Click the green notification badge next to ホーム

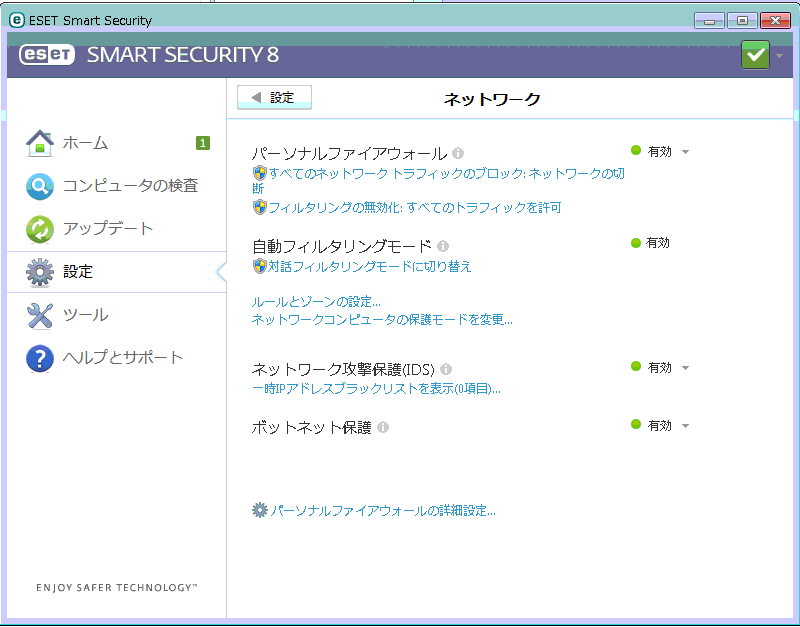coord(203,143)
